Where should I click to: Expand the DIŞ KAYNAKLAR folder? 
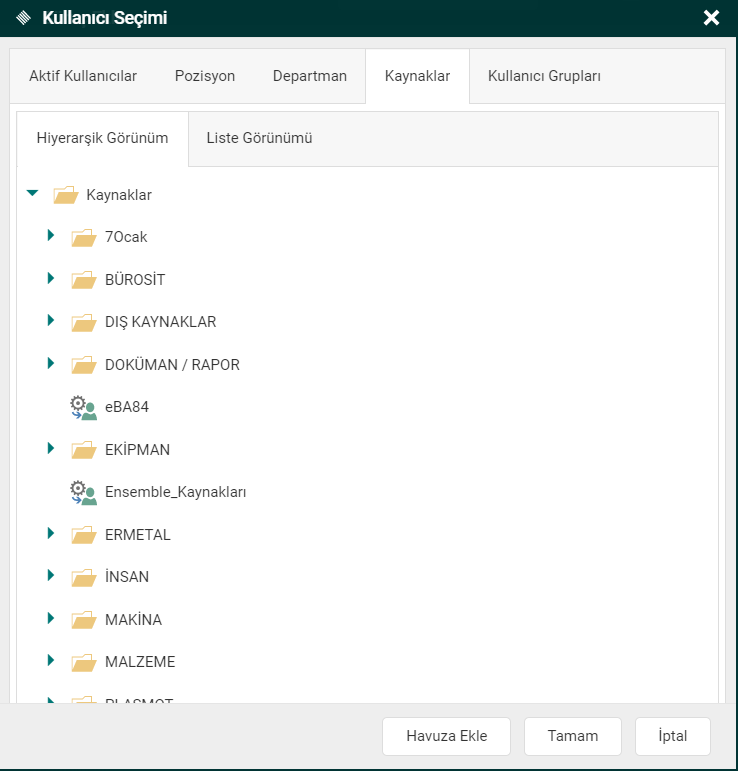click(50, 321)
